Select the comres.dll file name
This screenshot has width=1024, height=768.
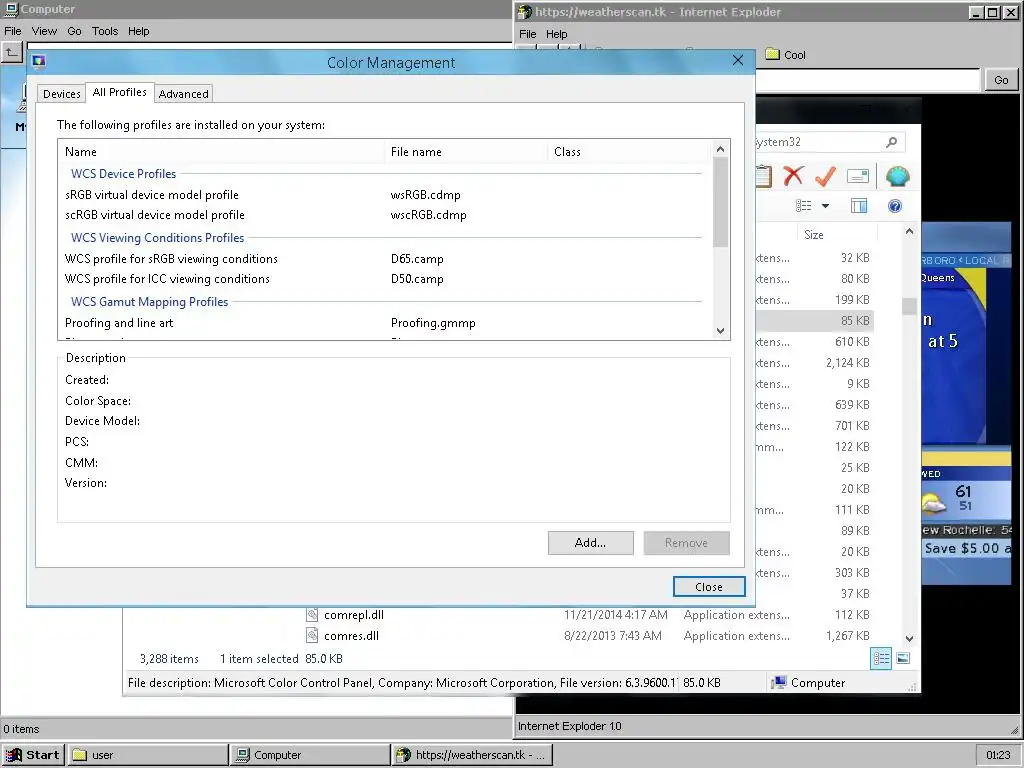351,635
